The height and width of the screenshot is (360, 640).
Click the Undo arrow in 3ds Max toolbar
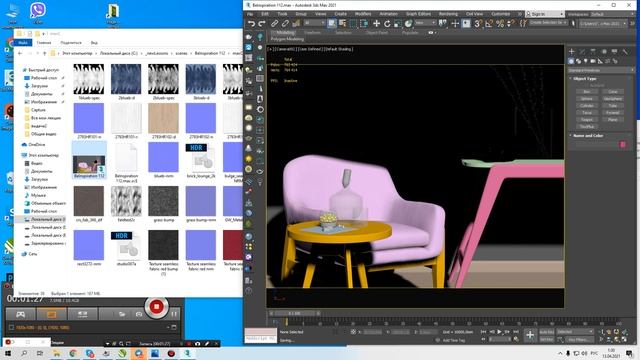[251, 24]
